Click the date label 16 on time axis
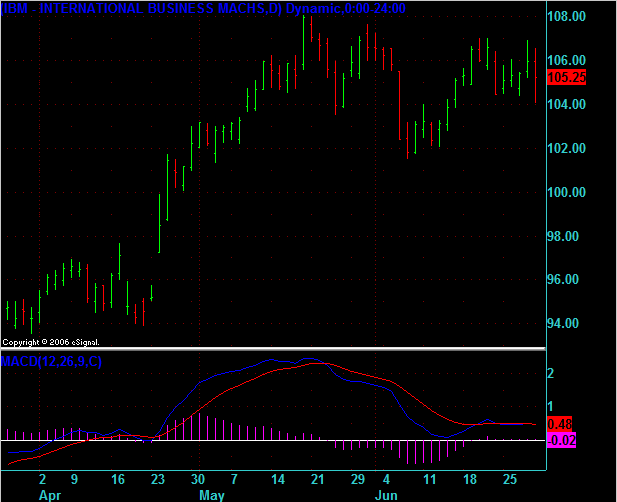This screenshot has height=502, width=617. (x=118, y=479)
